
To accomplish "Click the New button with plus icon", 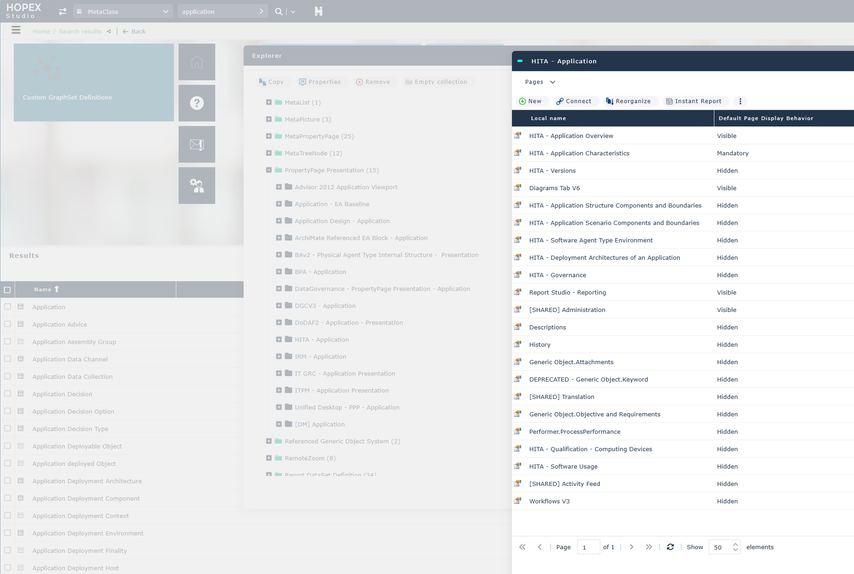I will coord(530,101).
